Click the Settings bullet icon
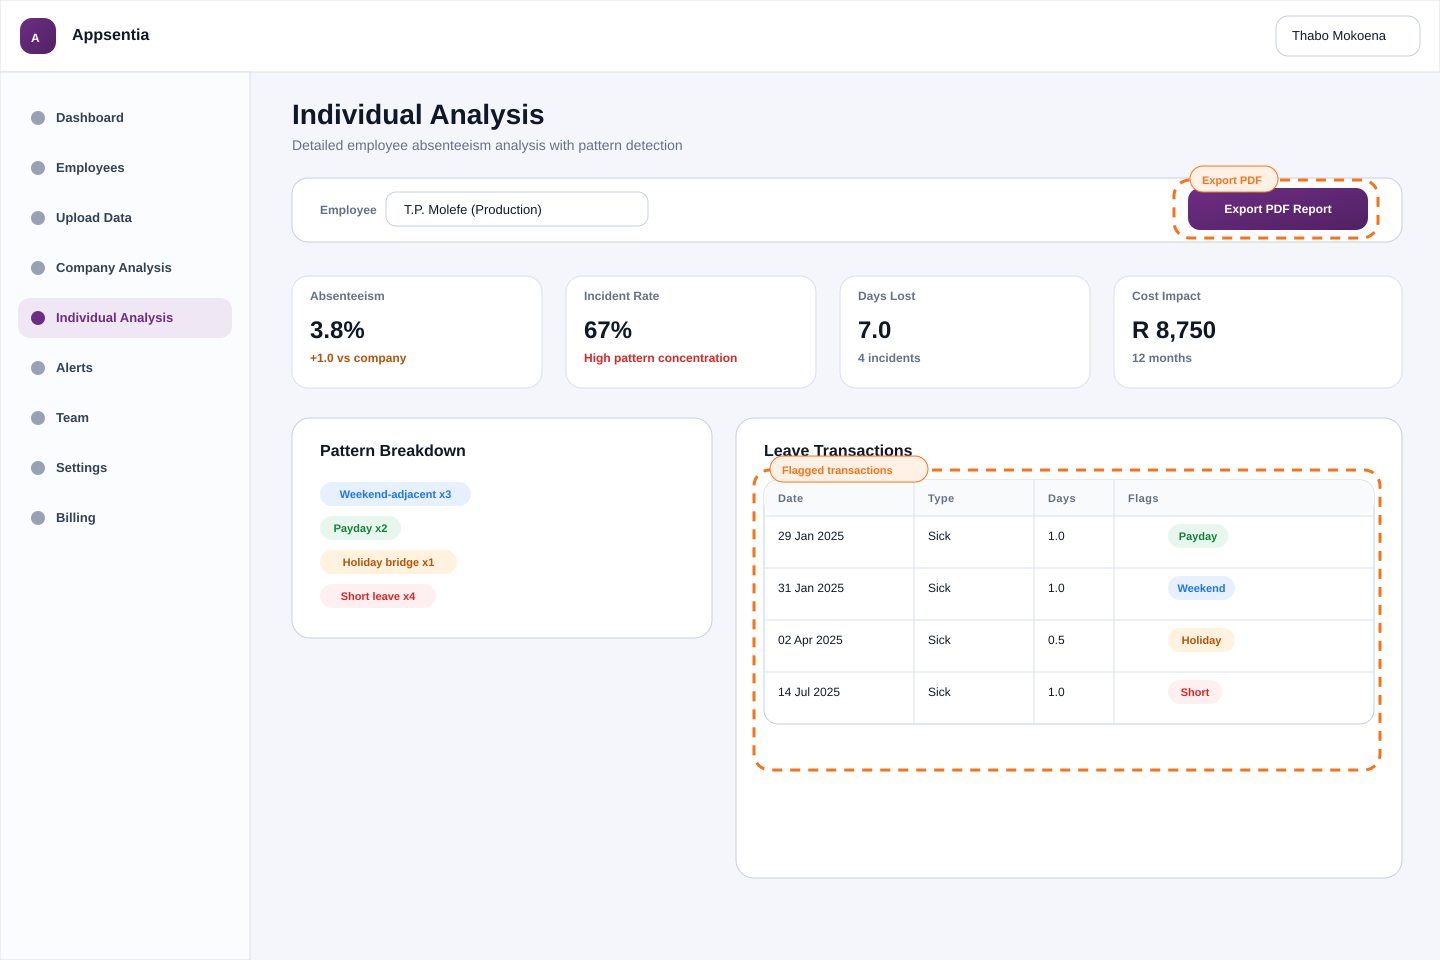 coord(38,468)
